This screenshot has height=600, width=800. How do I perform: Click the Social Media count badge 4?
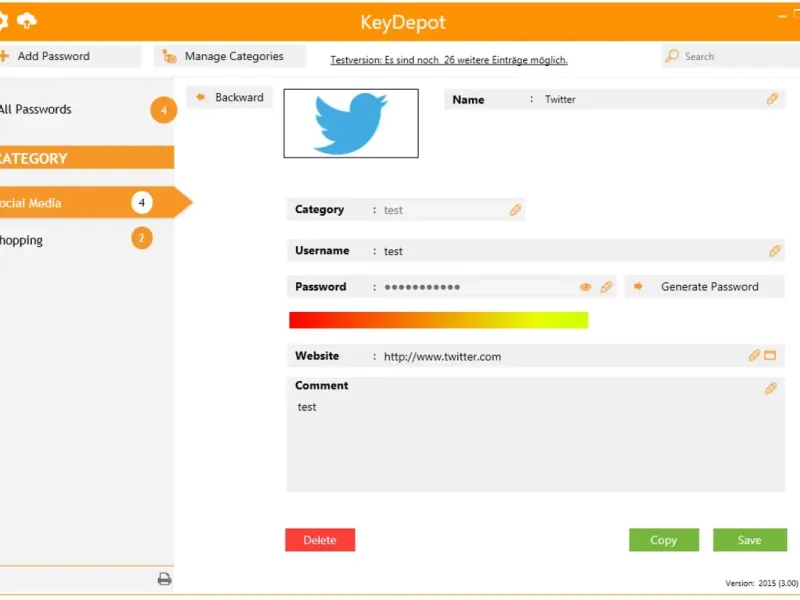(x=142, y=203)
